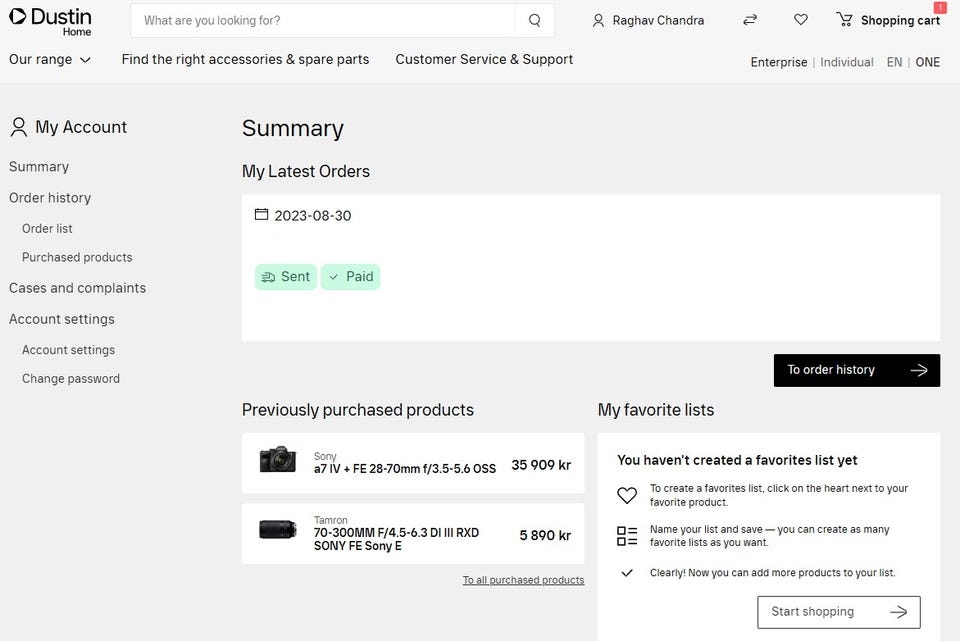960x641 pixels.
Task: Open Account settings section in sidebar
Action: [x=62, y=319]
